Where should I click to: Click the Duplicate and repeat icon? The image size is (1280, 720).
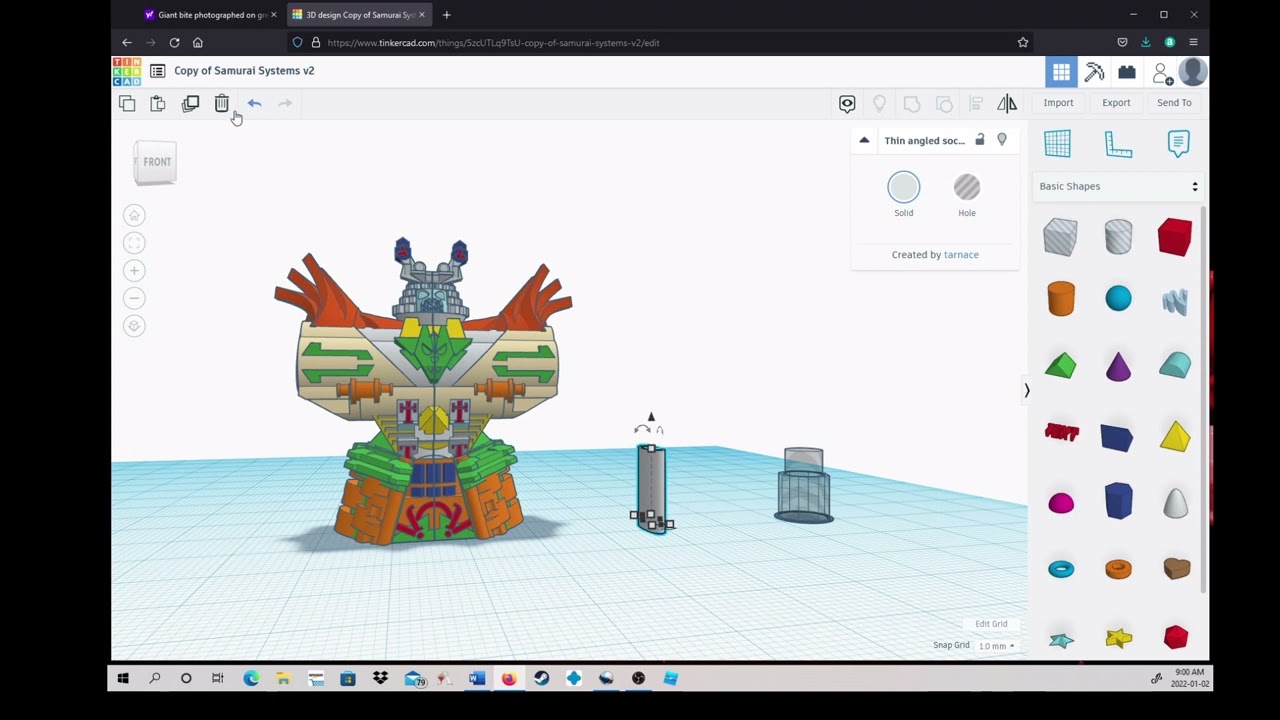(x=190, y=103)
